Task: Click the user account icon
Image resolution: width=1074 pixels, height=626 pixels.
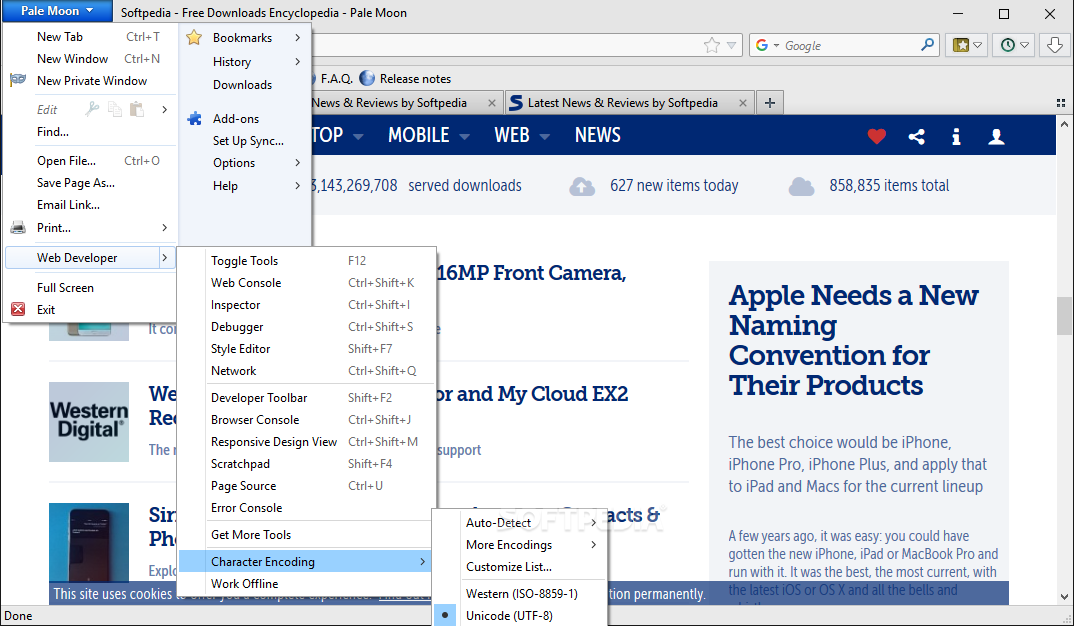Action: [997, 136]
